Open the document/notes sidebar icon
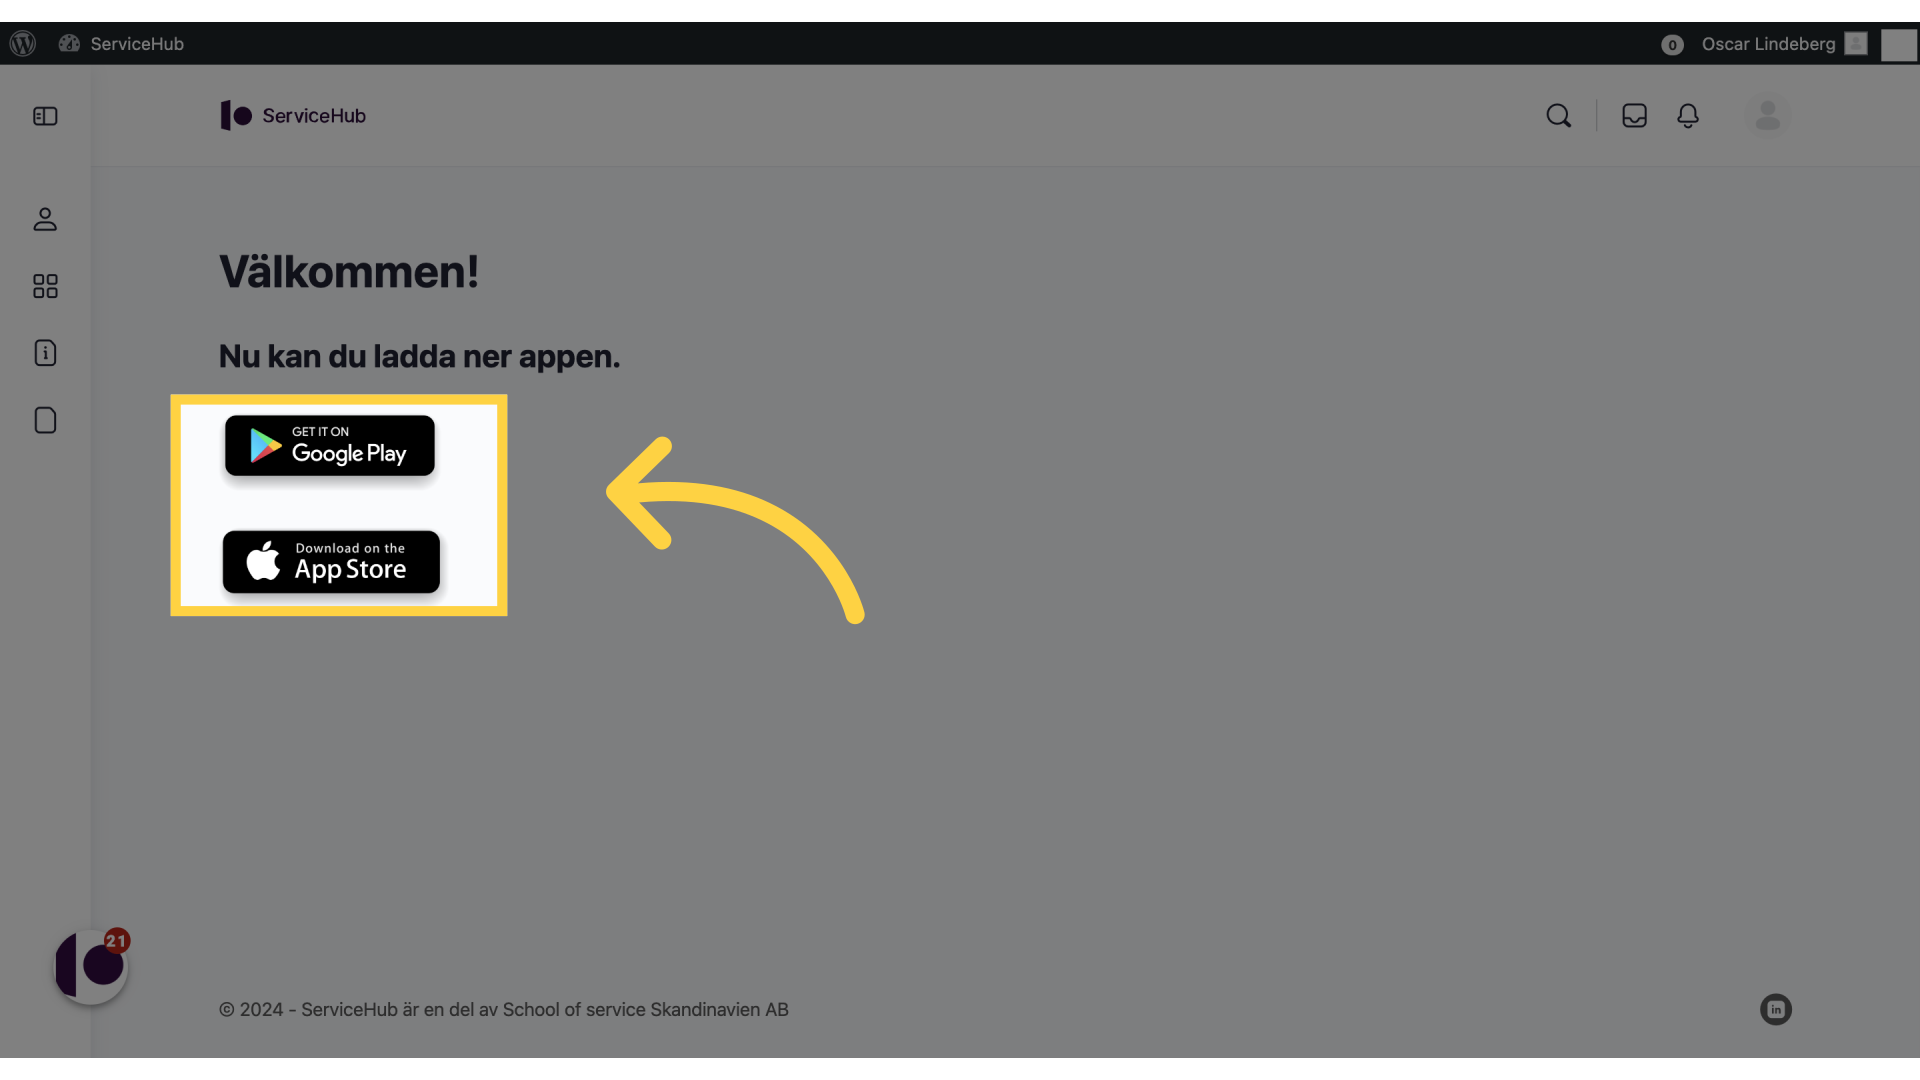This screenshot has height=1080, width=1920. click(x=45, y=419)
